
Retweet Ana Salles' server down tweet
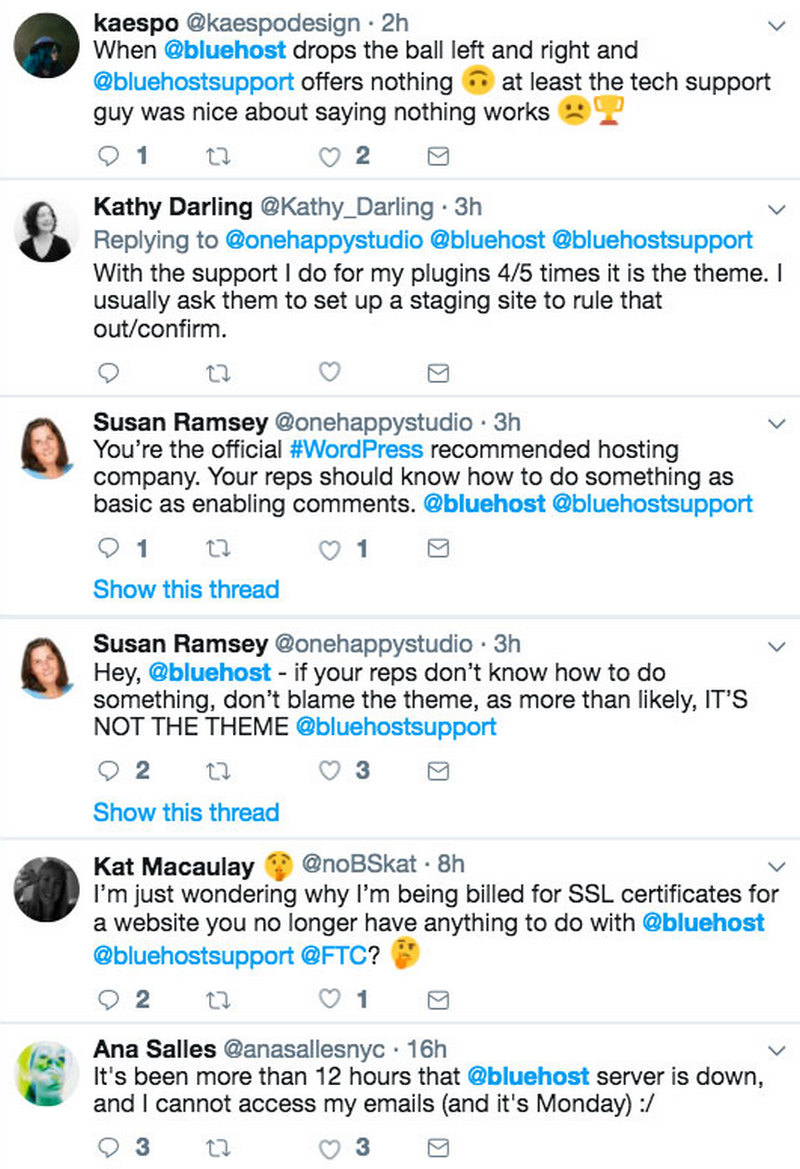coord(220,1146)
